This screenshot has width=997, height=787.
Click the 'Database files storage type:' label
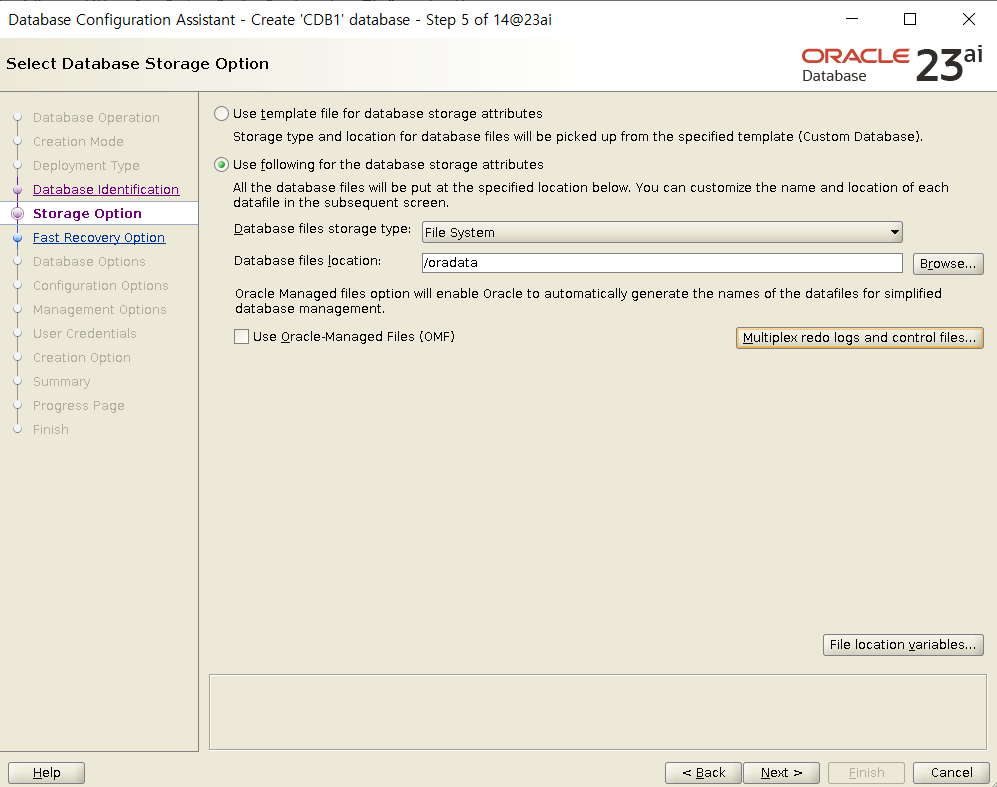pos(322,229)
